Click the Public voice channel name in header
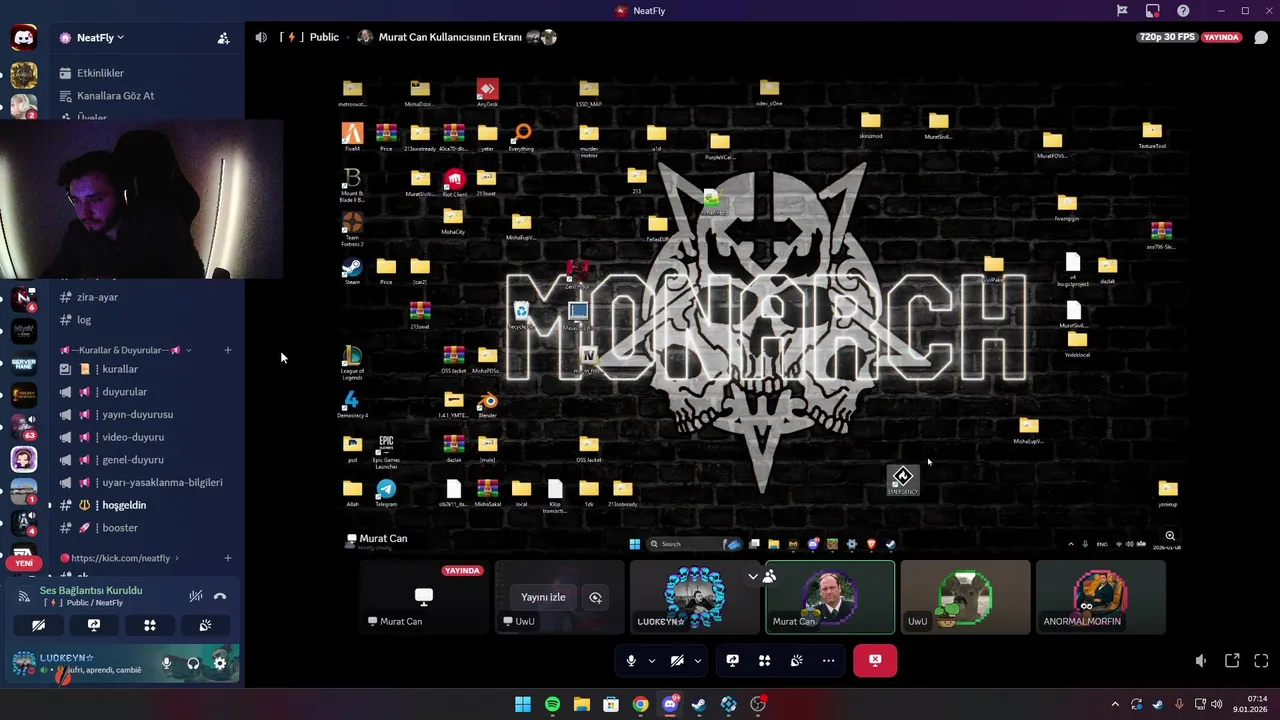This screenshot has width=1280, height=720. pyautogui.click(x=324, y=37)
